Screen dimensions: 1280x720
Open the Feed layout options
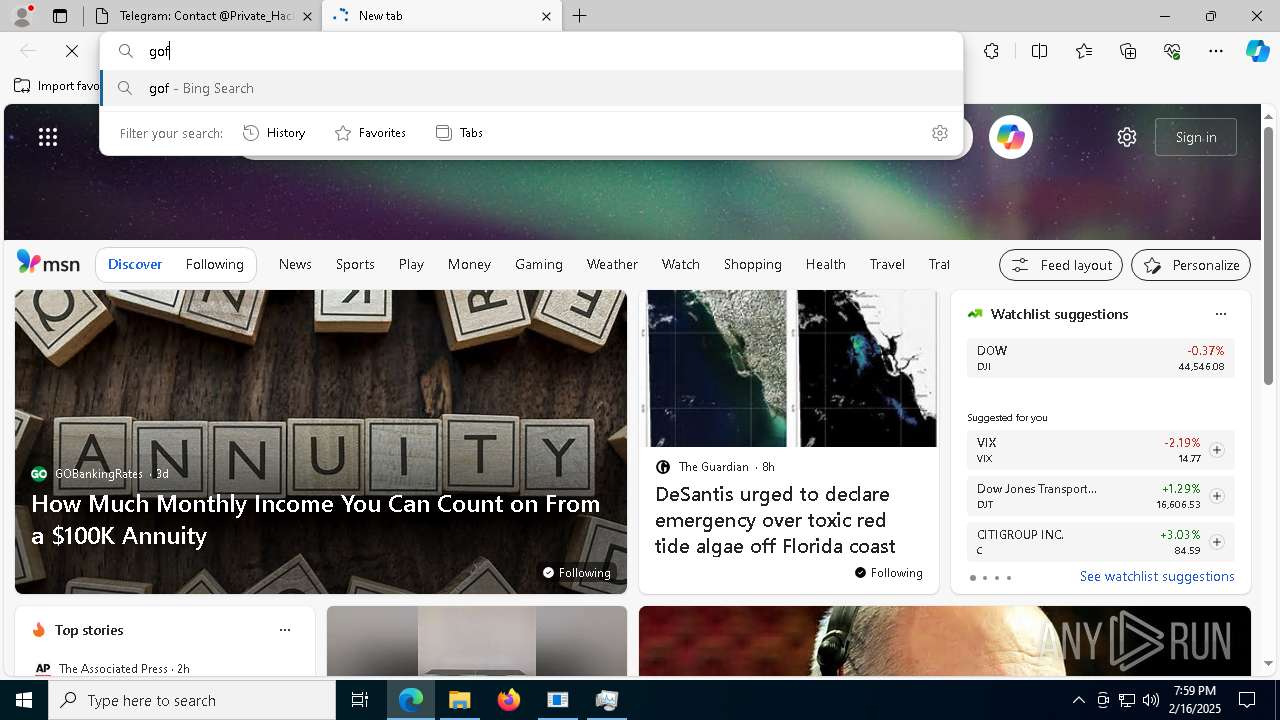click(x=1061, y=265)
